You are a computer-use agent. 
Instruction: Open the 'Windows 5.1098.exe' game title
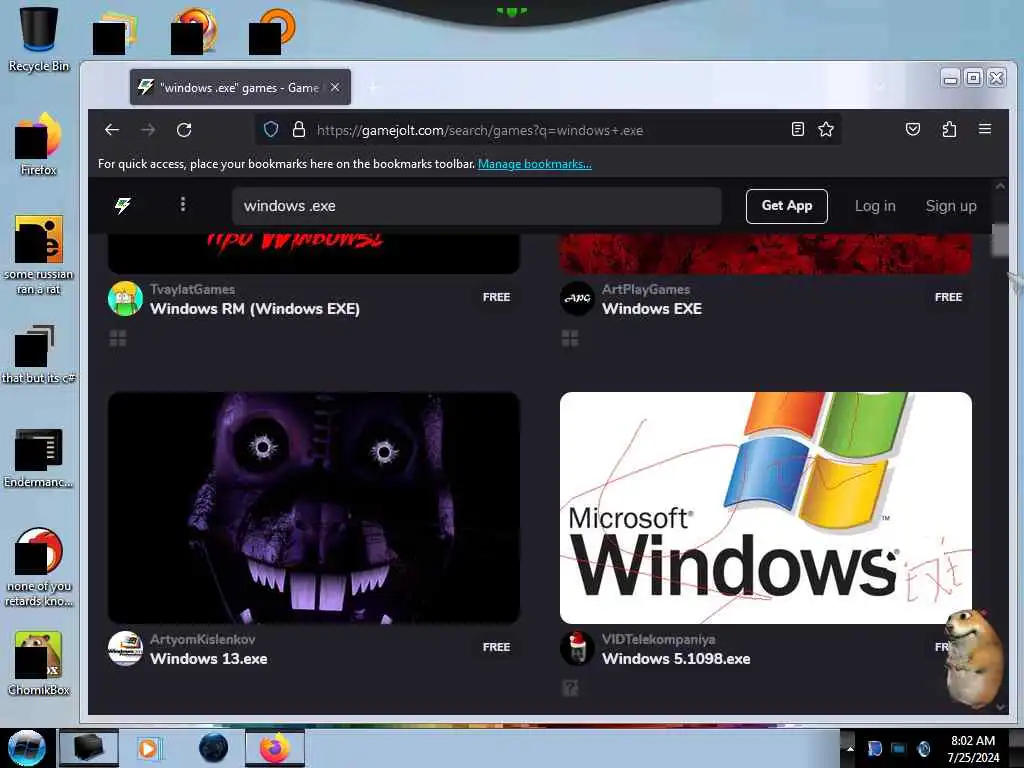676,659
